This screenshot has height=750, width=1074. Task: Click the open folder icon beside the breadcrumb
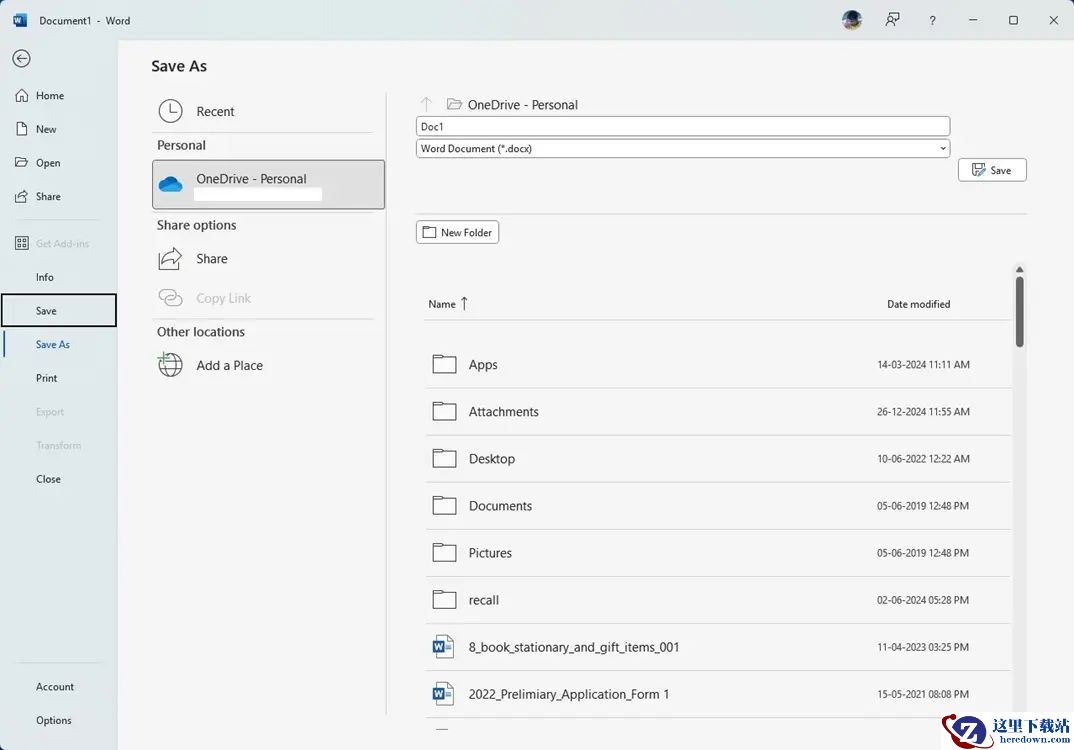tap(454, 104)
